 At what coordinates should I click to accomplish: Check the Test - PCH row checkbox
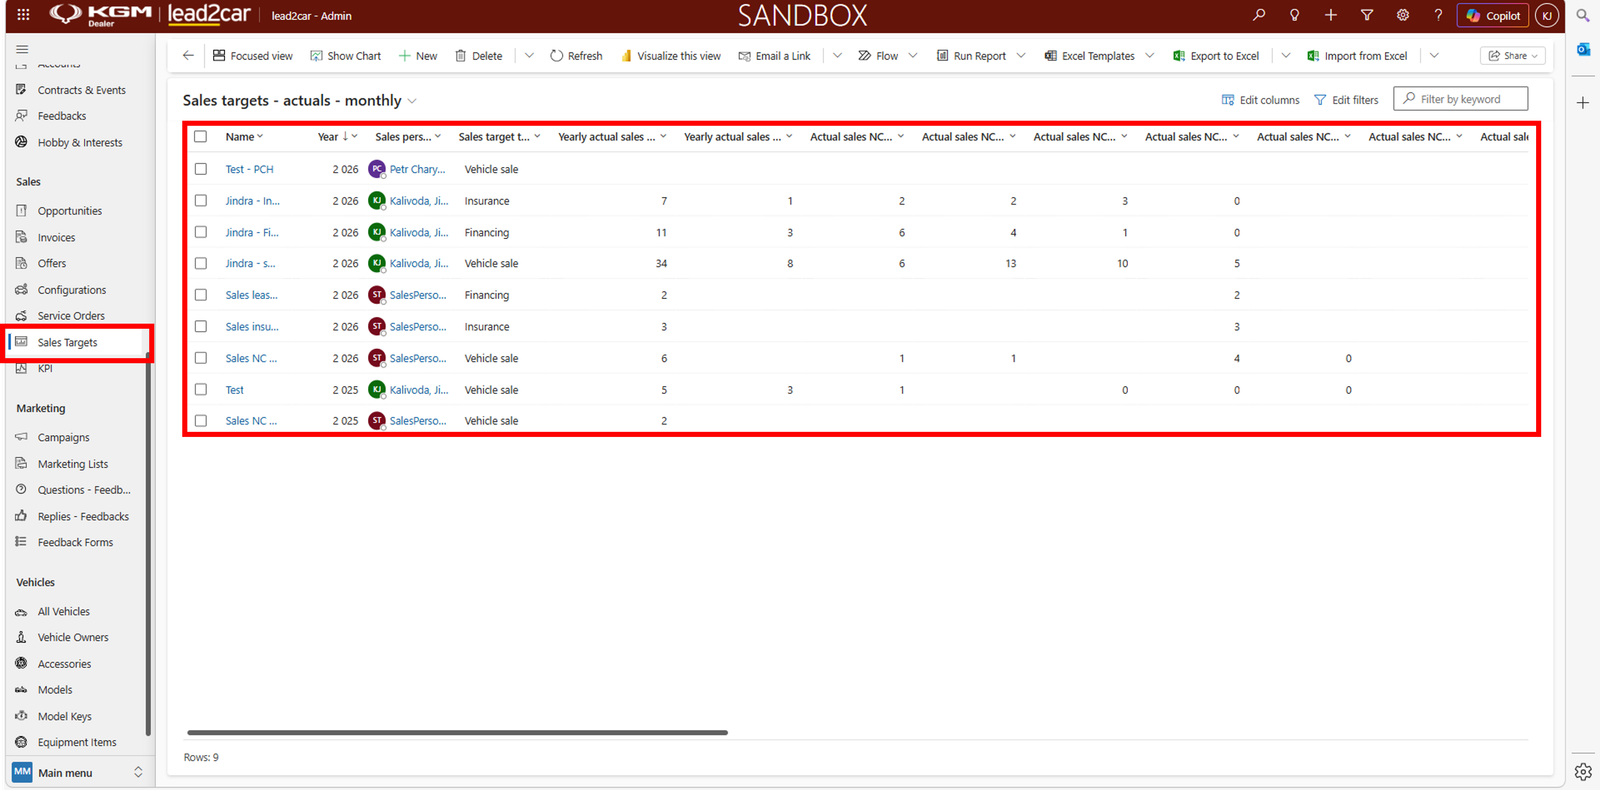[201, 169]
